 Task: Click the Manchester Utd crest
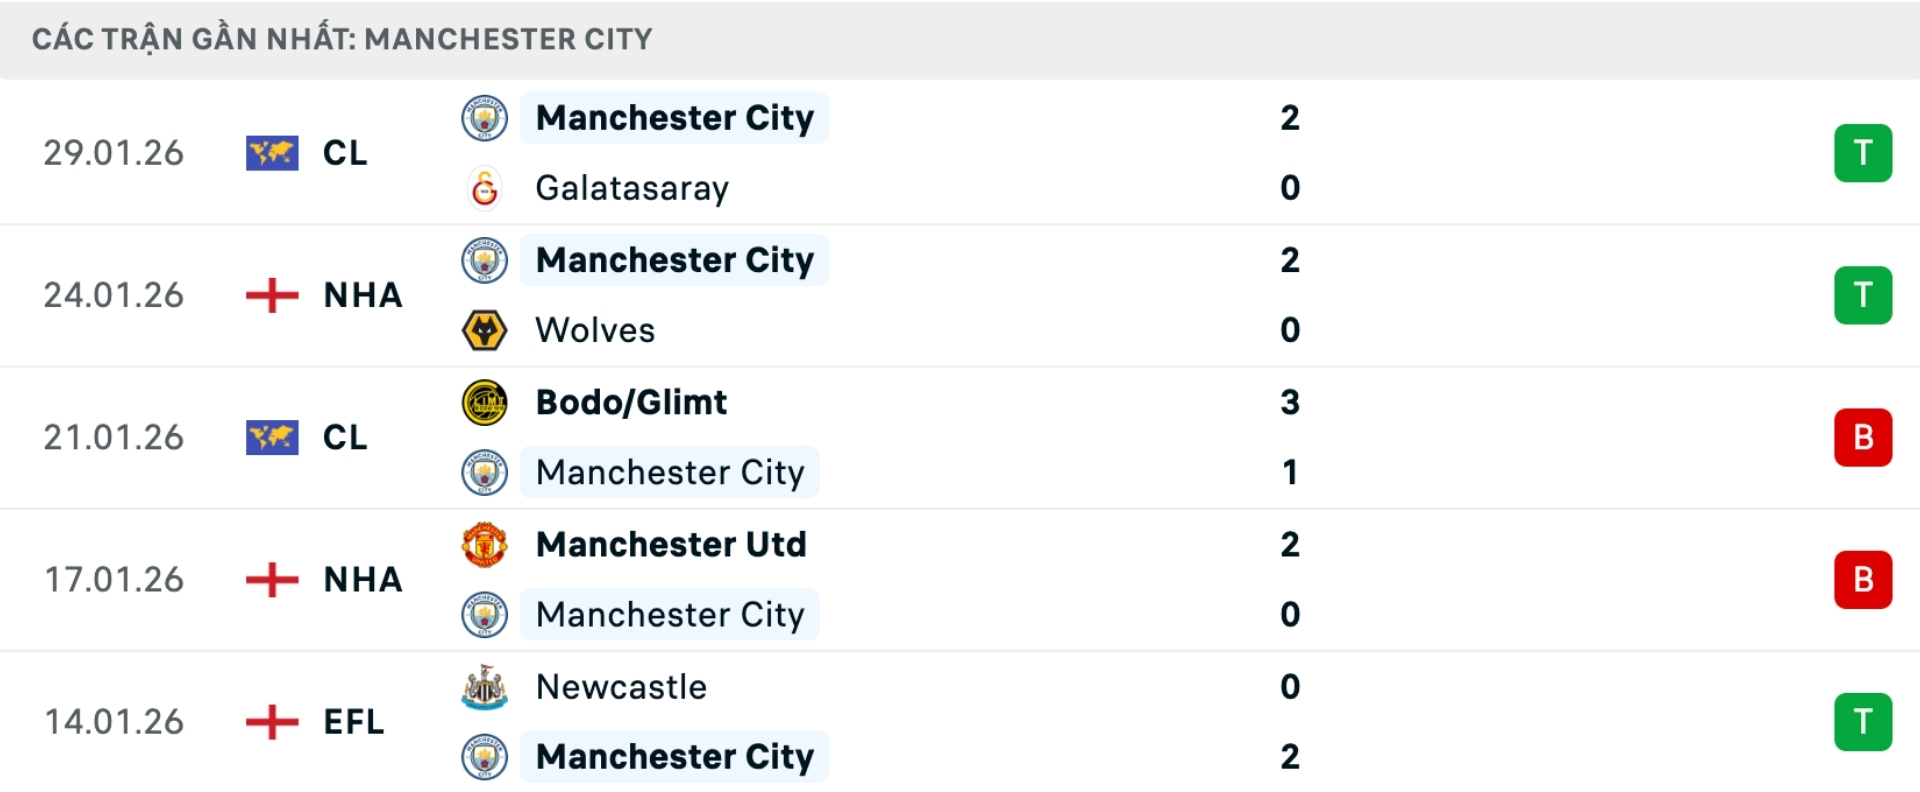(484, 544)
